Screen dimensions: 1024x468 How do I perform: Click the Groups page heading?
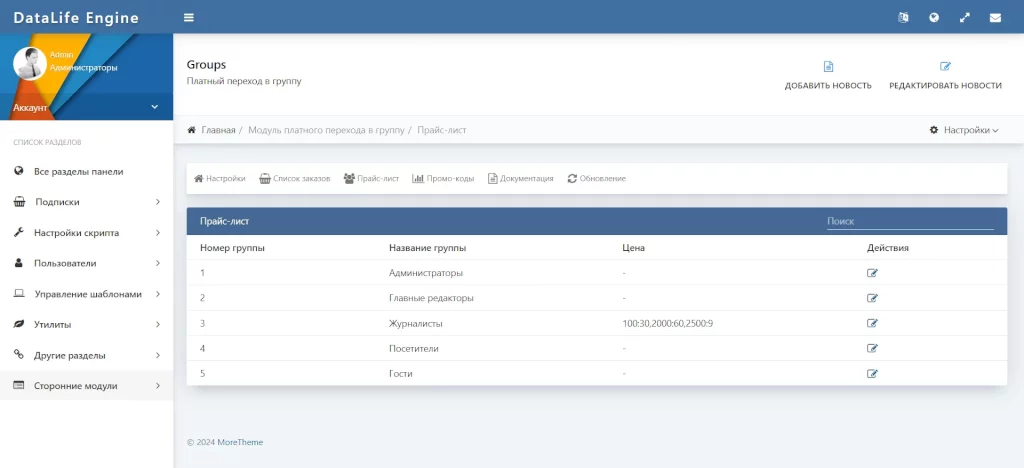click(x=206, y=65)
